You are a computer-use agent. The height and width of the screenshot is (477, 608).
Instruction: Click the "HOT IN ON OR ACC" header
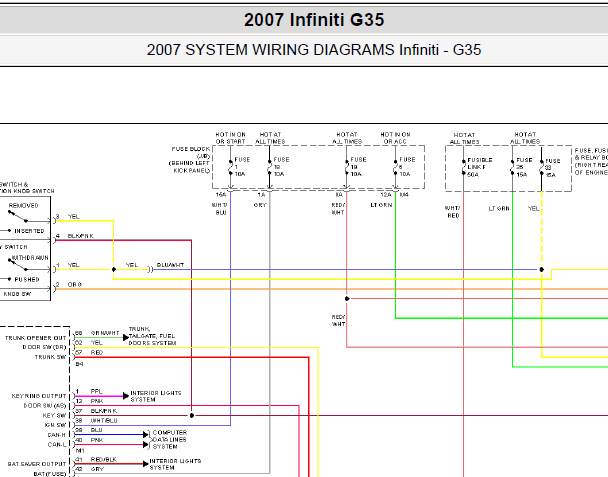pyautogui.click(x=395, y=138)
